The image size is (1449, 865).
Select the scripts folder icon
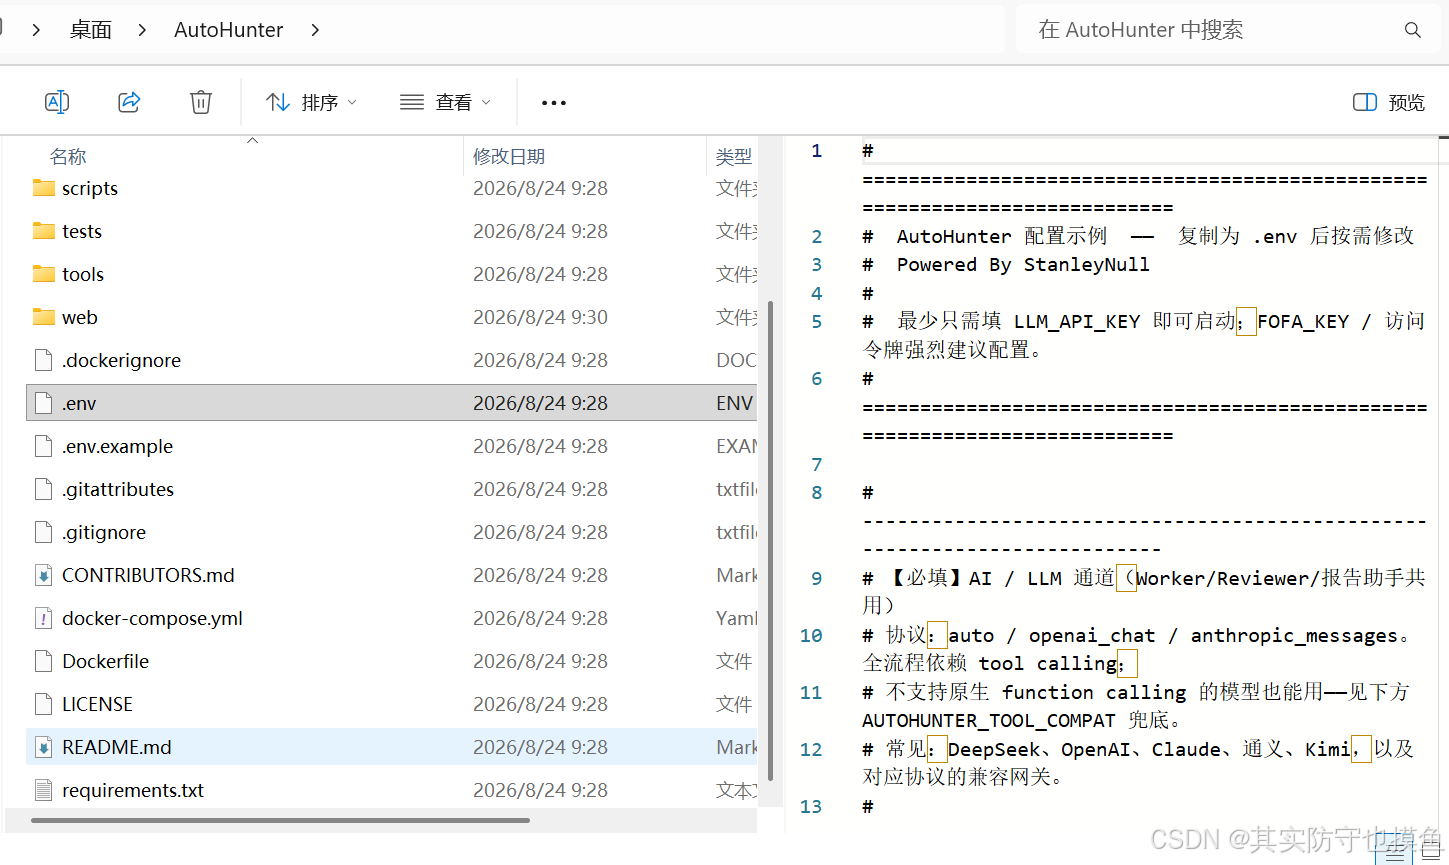click(44, 188)
